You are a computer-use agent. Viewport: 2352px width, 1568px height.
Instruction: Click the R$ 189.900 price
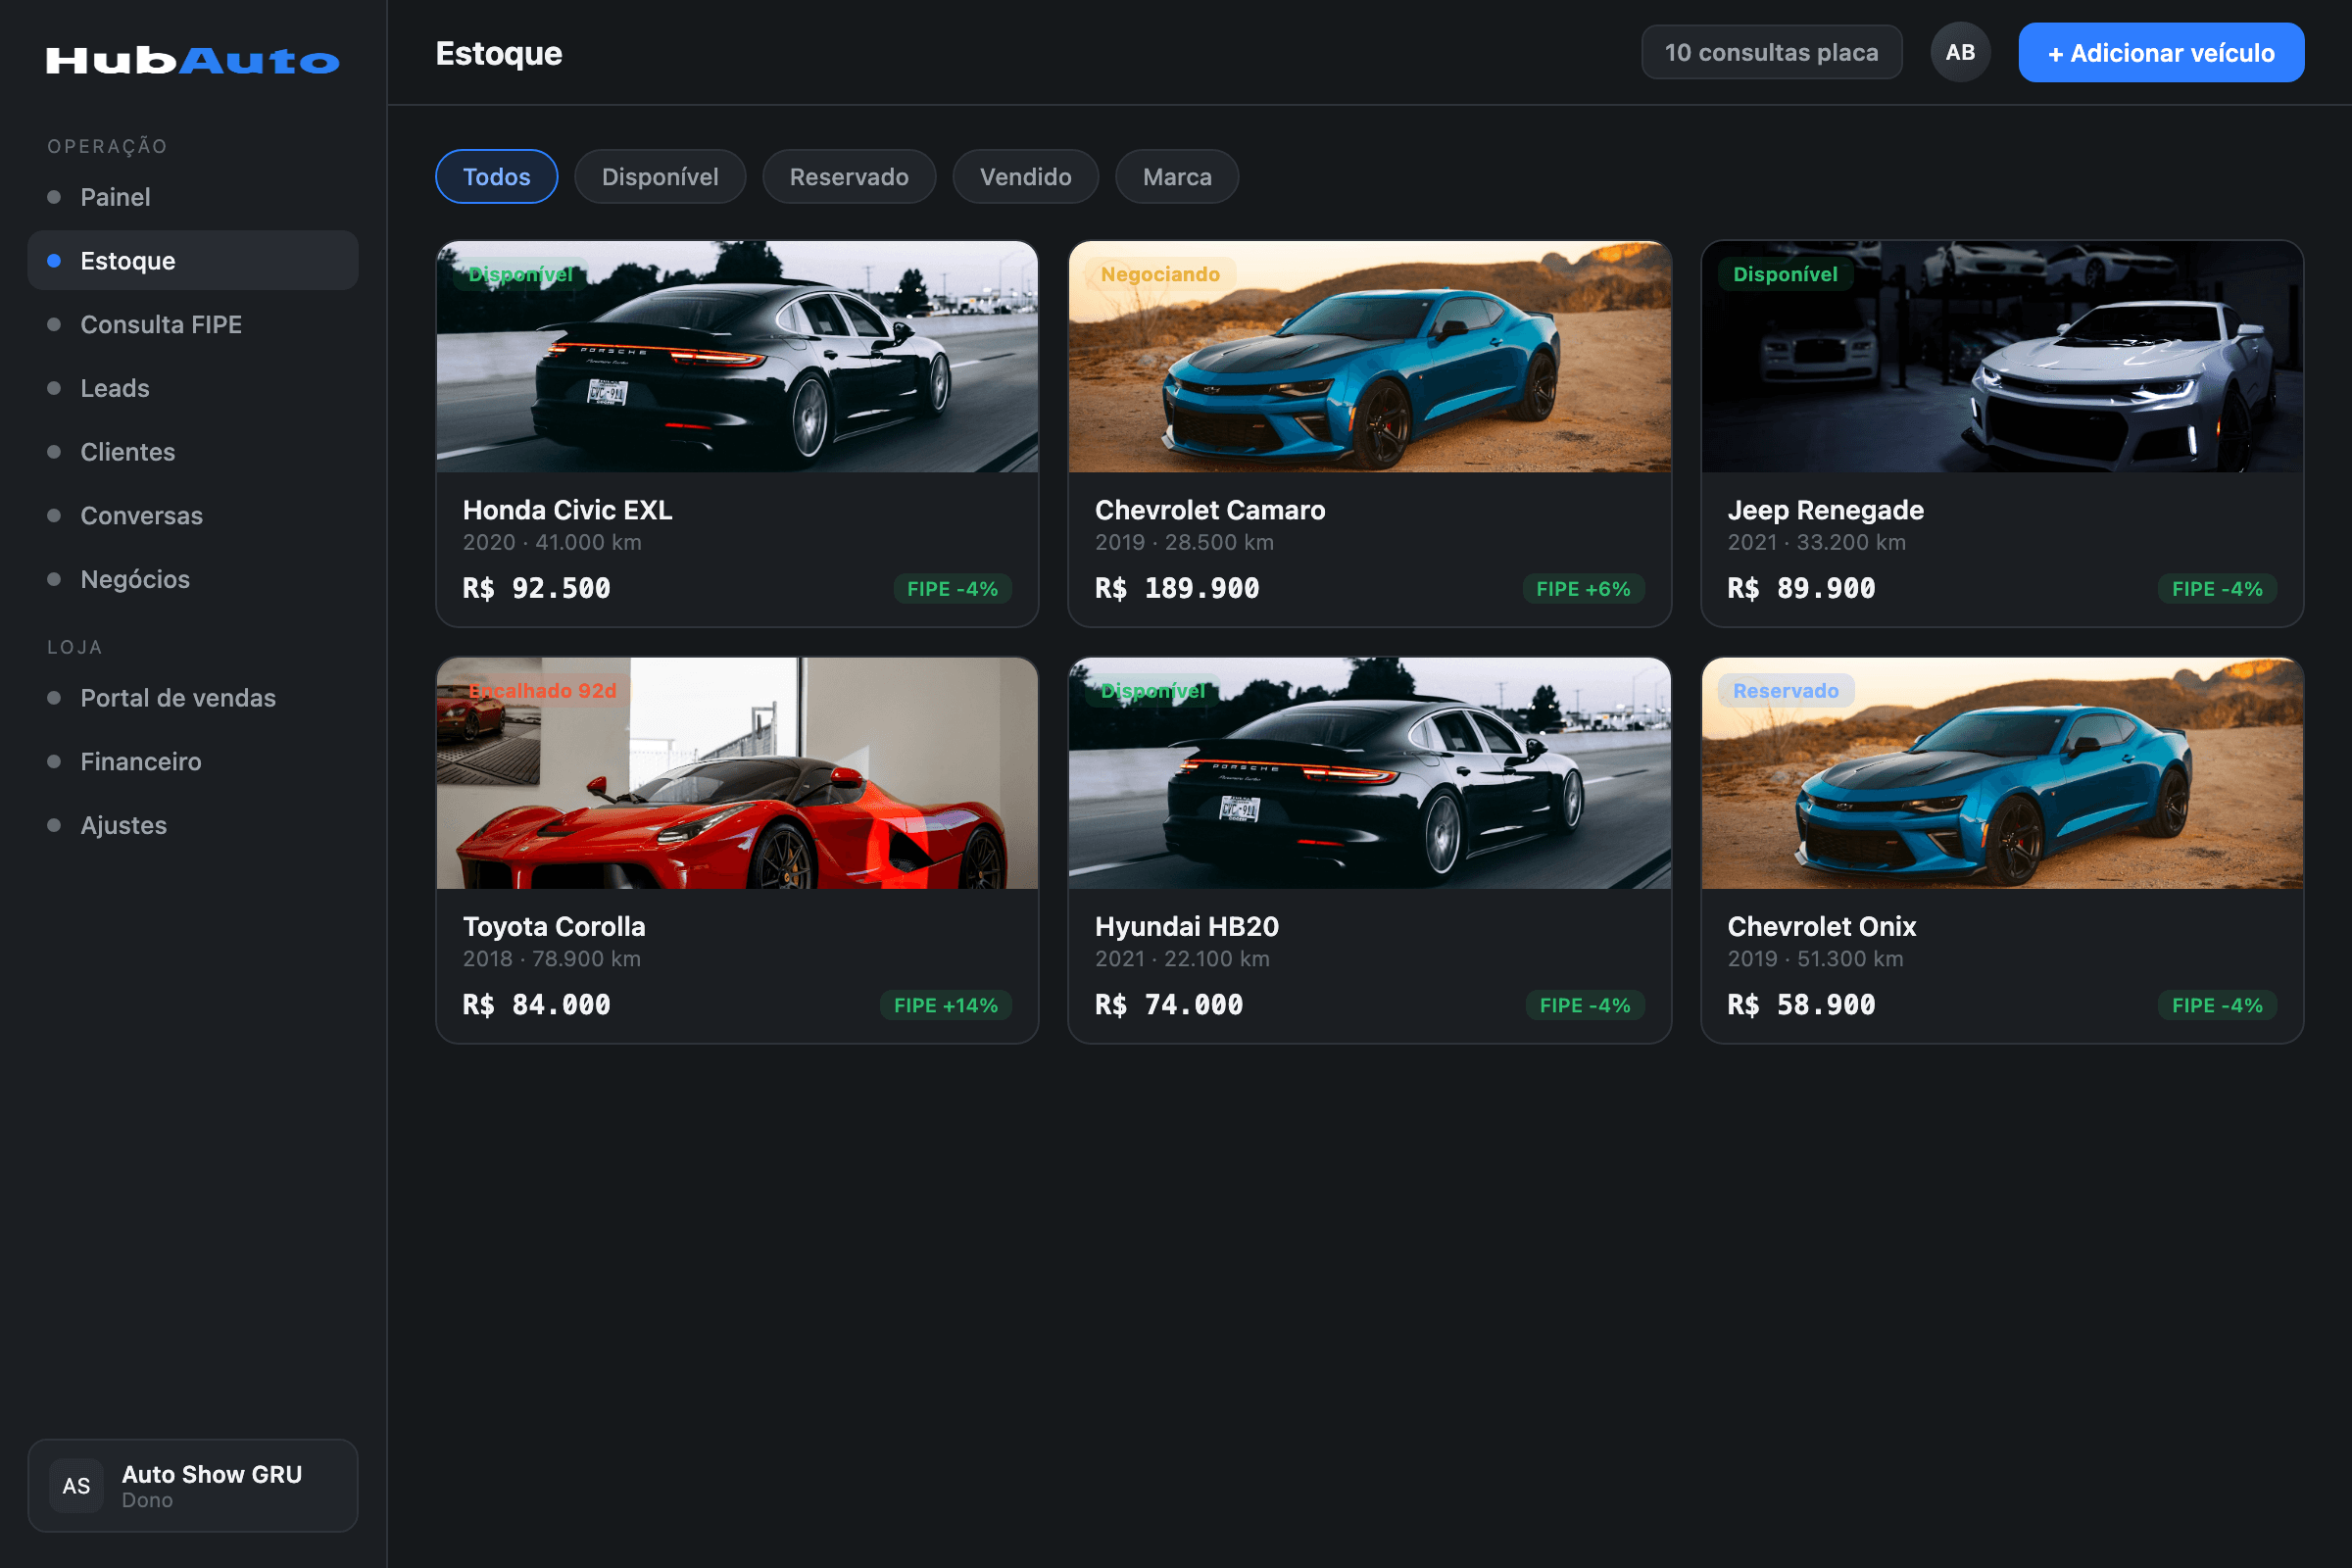coord(1177,588)
